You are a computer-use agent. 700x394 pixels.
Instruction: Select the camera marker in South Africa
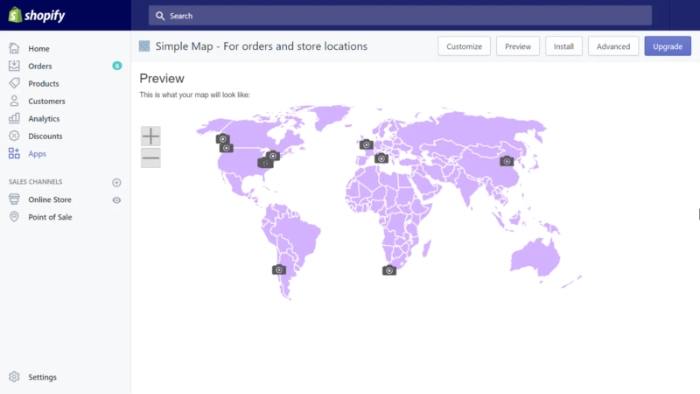pos(389,270)
